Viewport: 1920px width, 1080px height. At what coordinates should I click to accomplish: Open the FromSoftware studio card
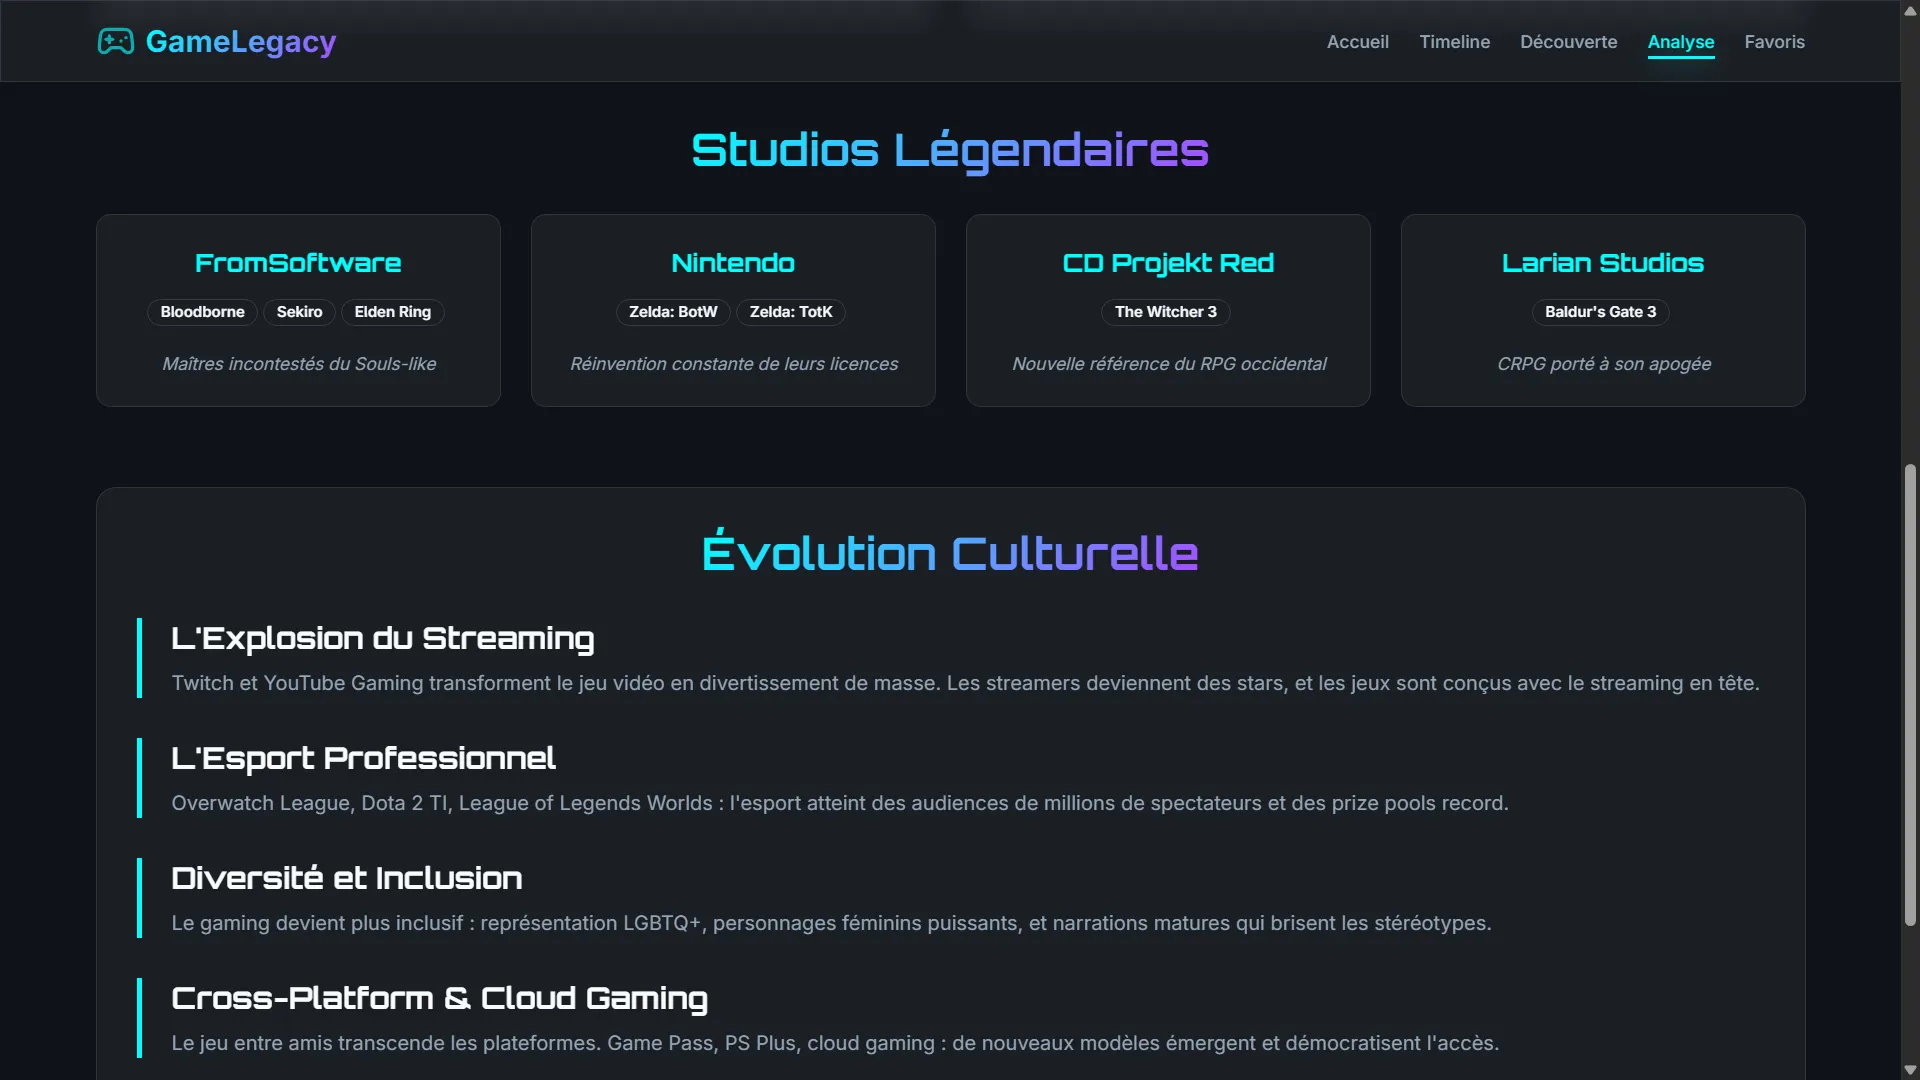point(297,263)
